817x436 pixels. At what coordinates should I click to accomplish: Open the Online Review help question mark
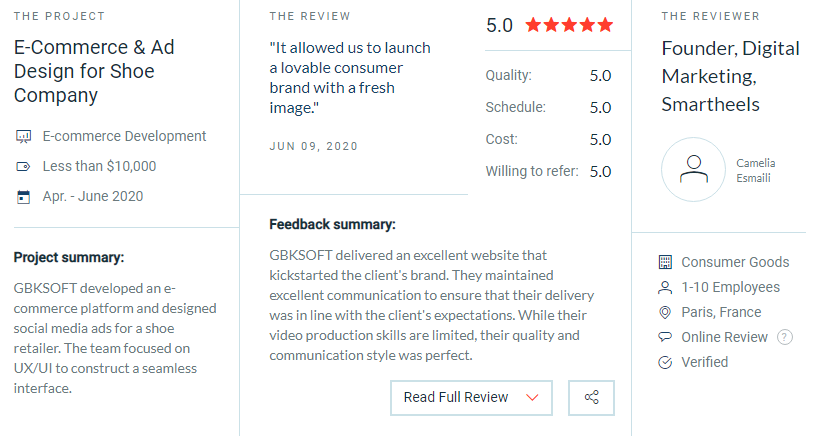click(785, 337)
